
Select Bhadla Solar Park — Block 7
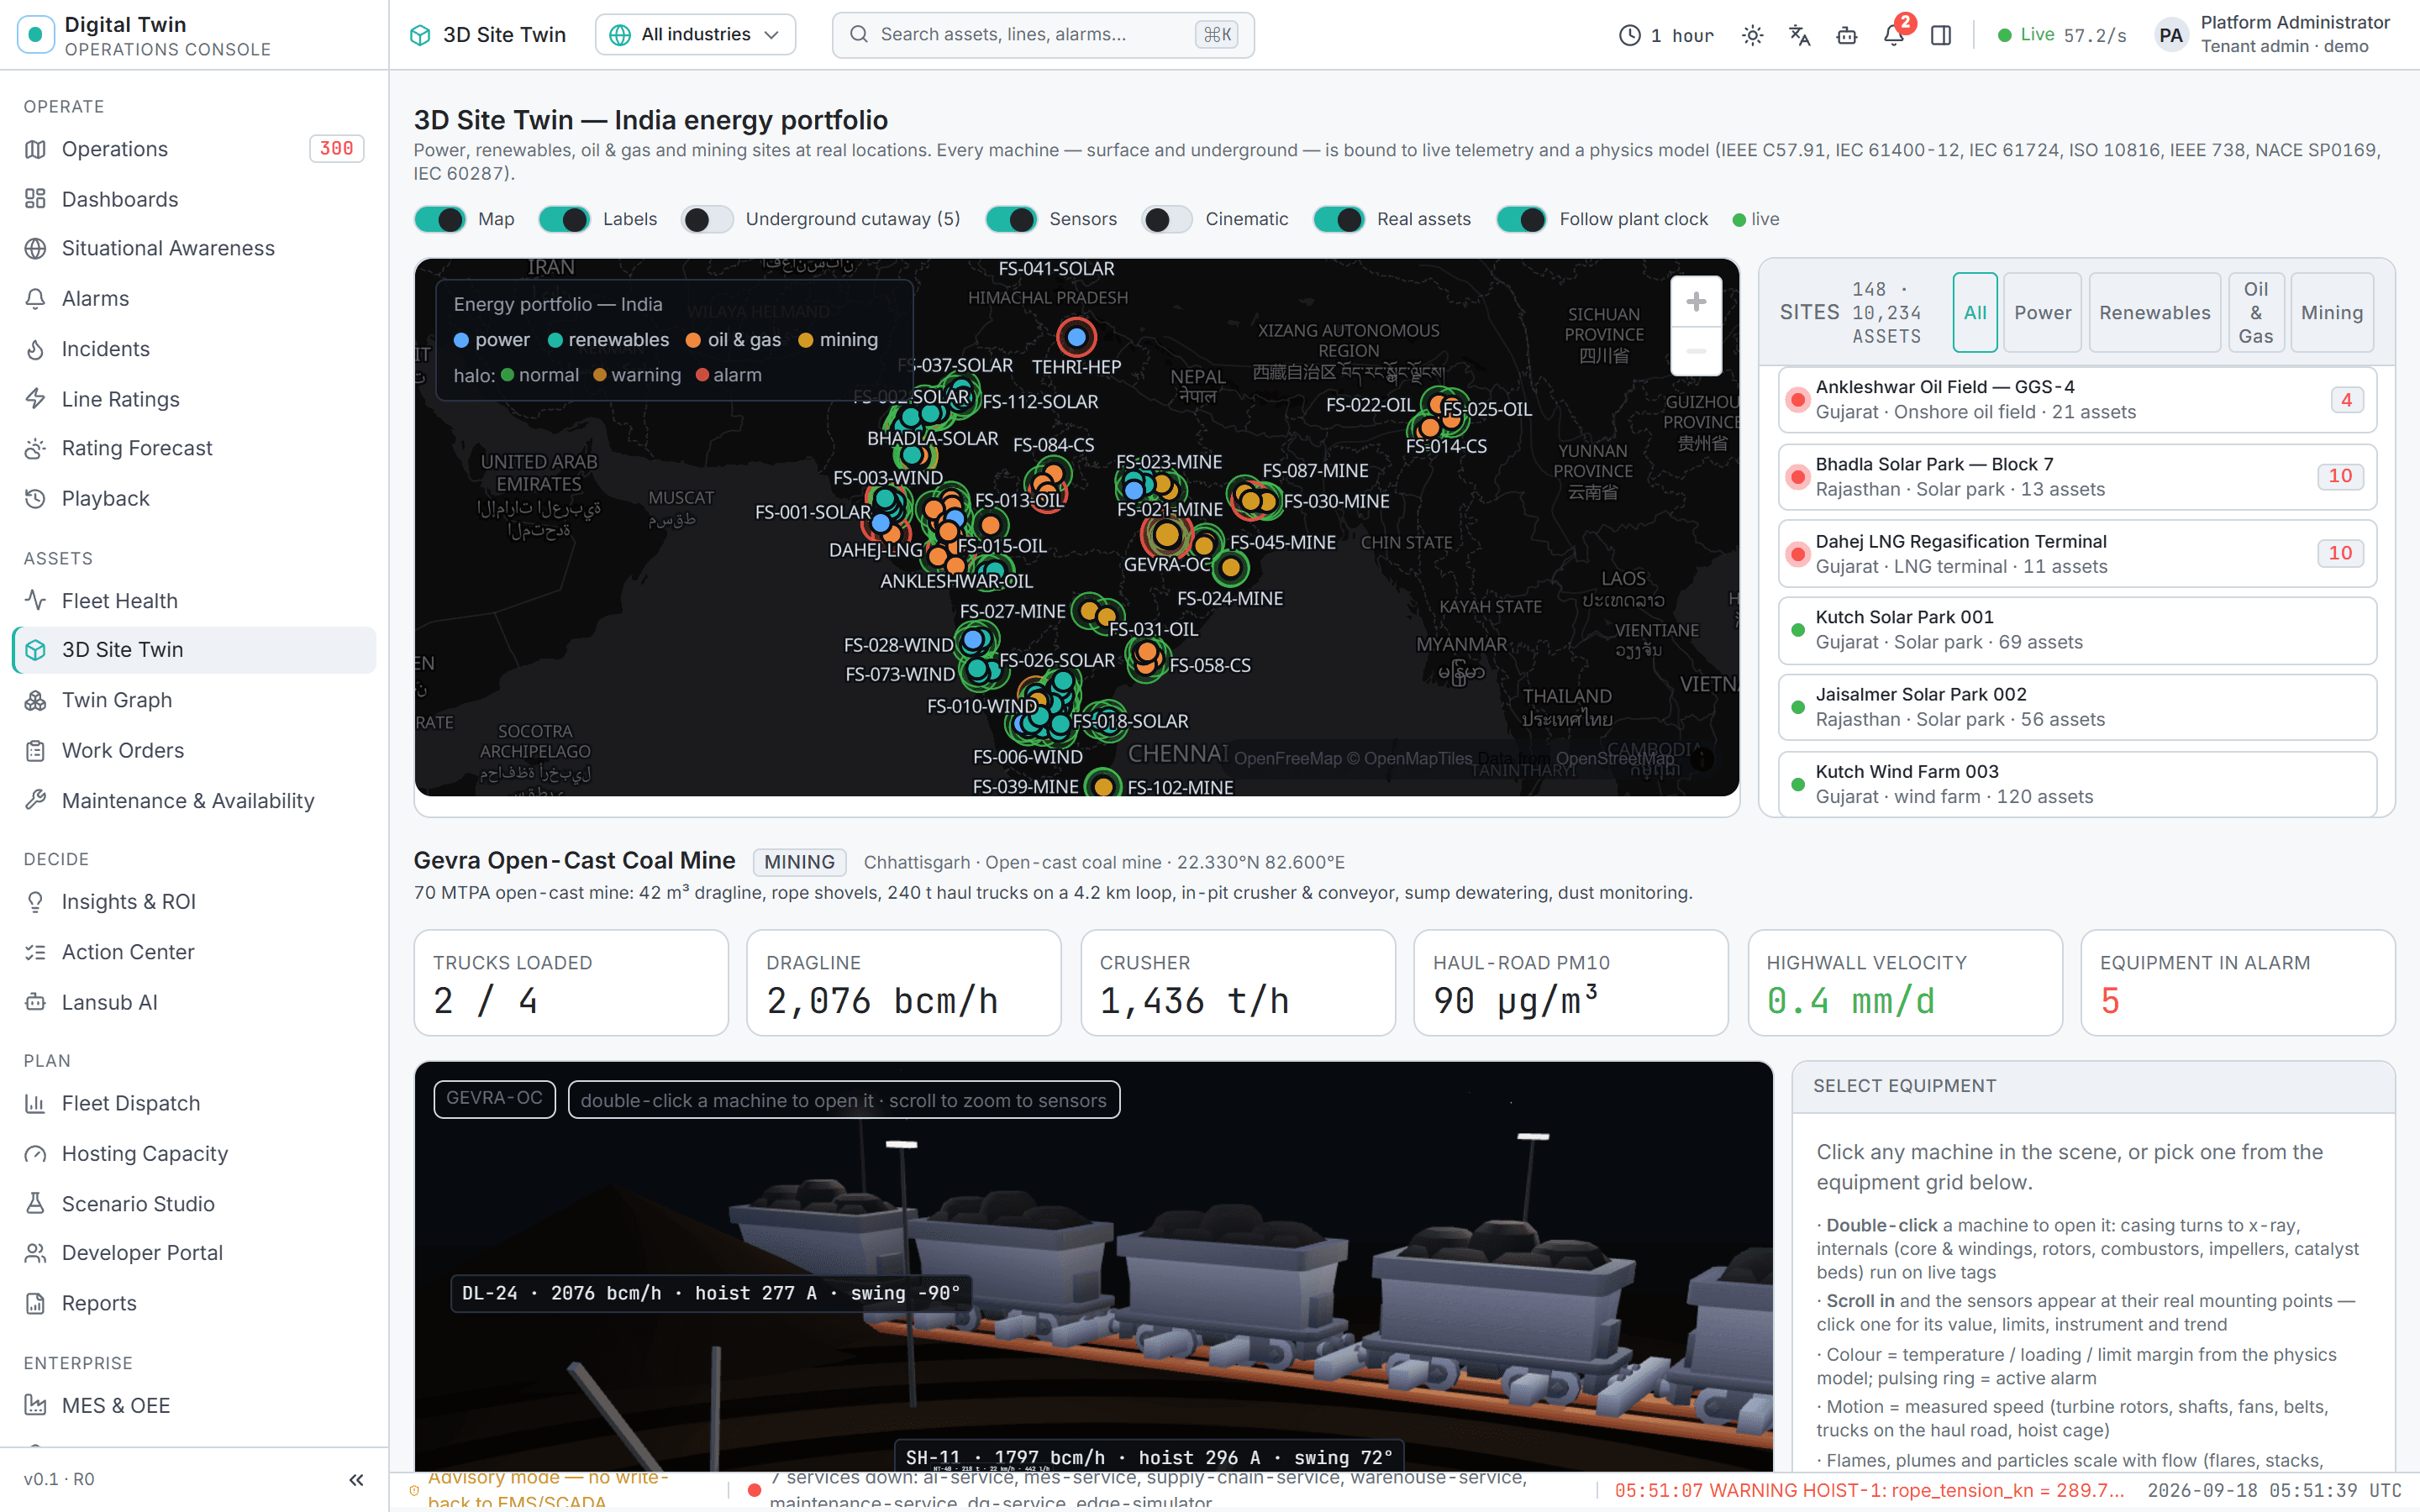(x=2077, y=476)
